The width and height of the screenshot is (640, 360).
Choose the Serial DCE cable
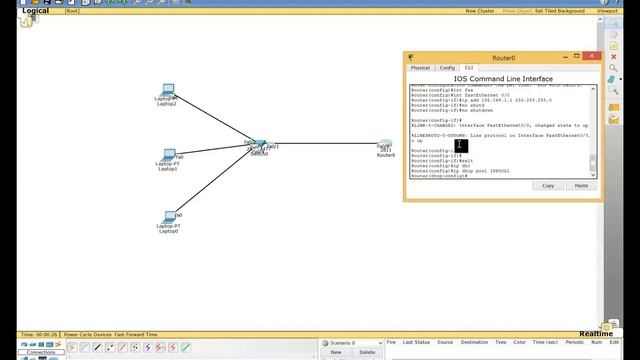(x=160, y=347)
